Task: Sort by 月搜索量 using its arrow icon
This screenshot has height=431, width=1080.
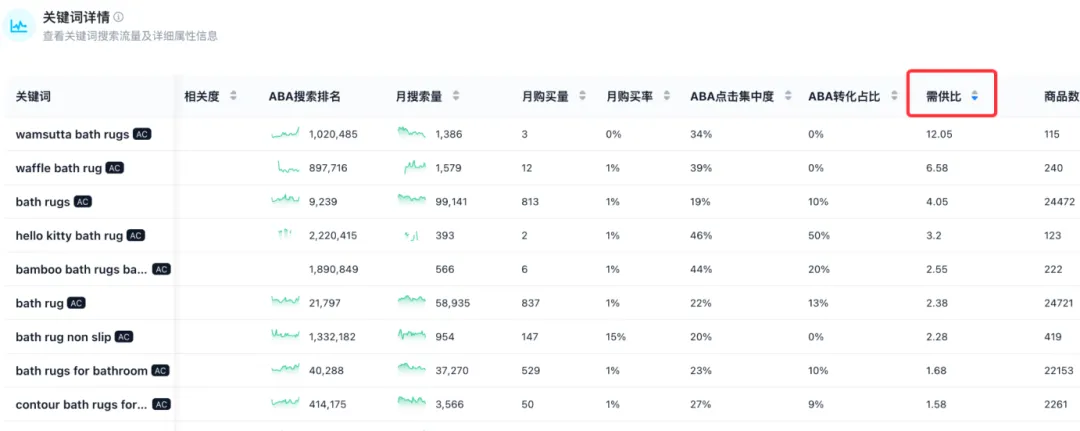Action: pyautogui.click(x=456, y=97)
